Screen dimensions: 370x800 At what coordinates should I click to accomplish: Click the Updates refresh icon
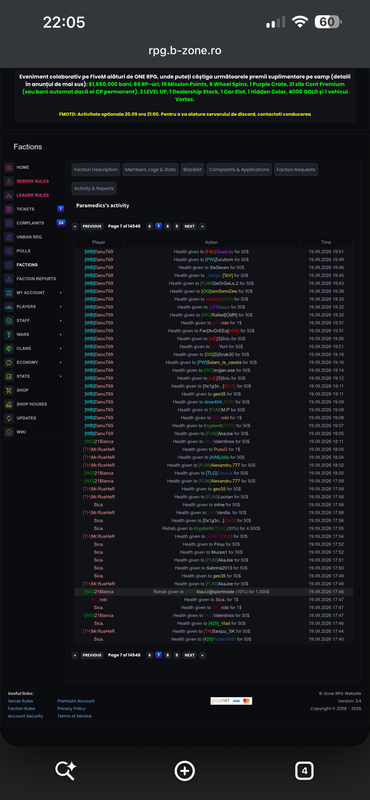pyautogui.click(x=9, y=418)
